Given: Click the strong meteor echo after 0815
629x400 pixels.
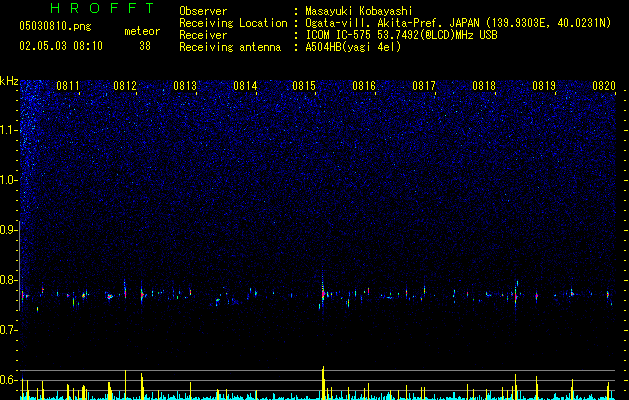Looking at the screenshot, I should (323, 293).
